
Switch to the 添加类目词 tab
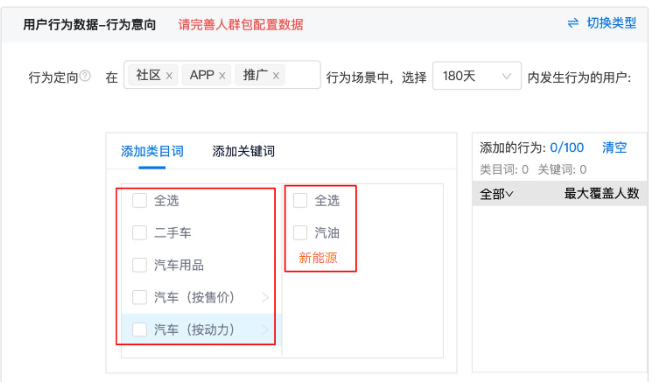[x=152, y=151]
